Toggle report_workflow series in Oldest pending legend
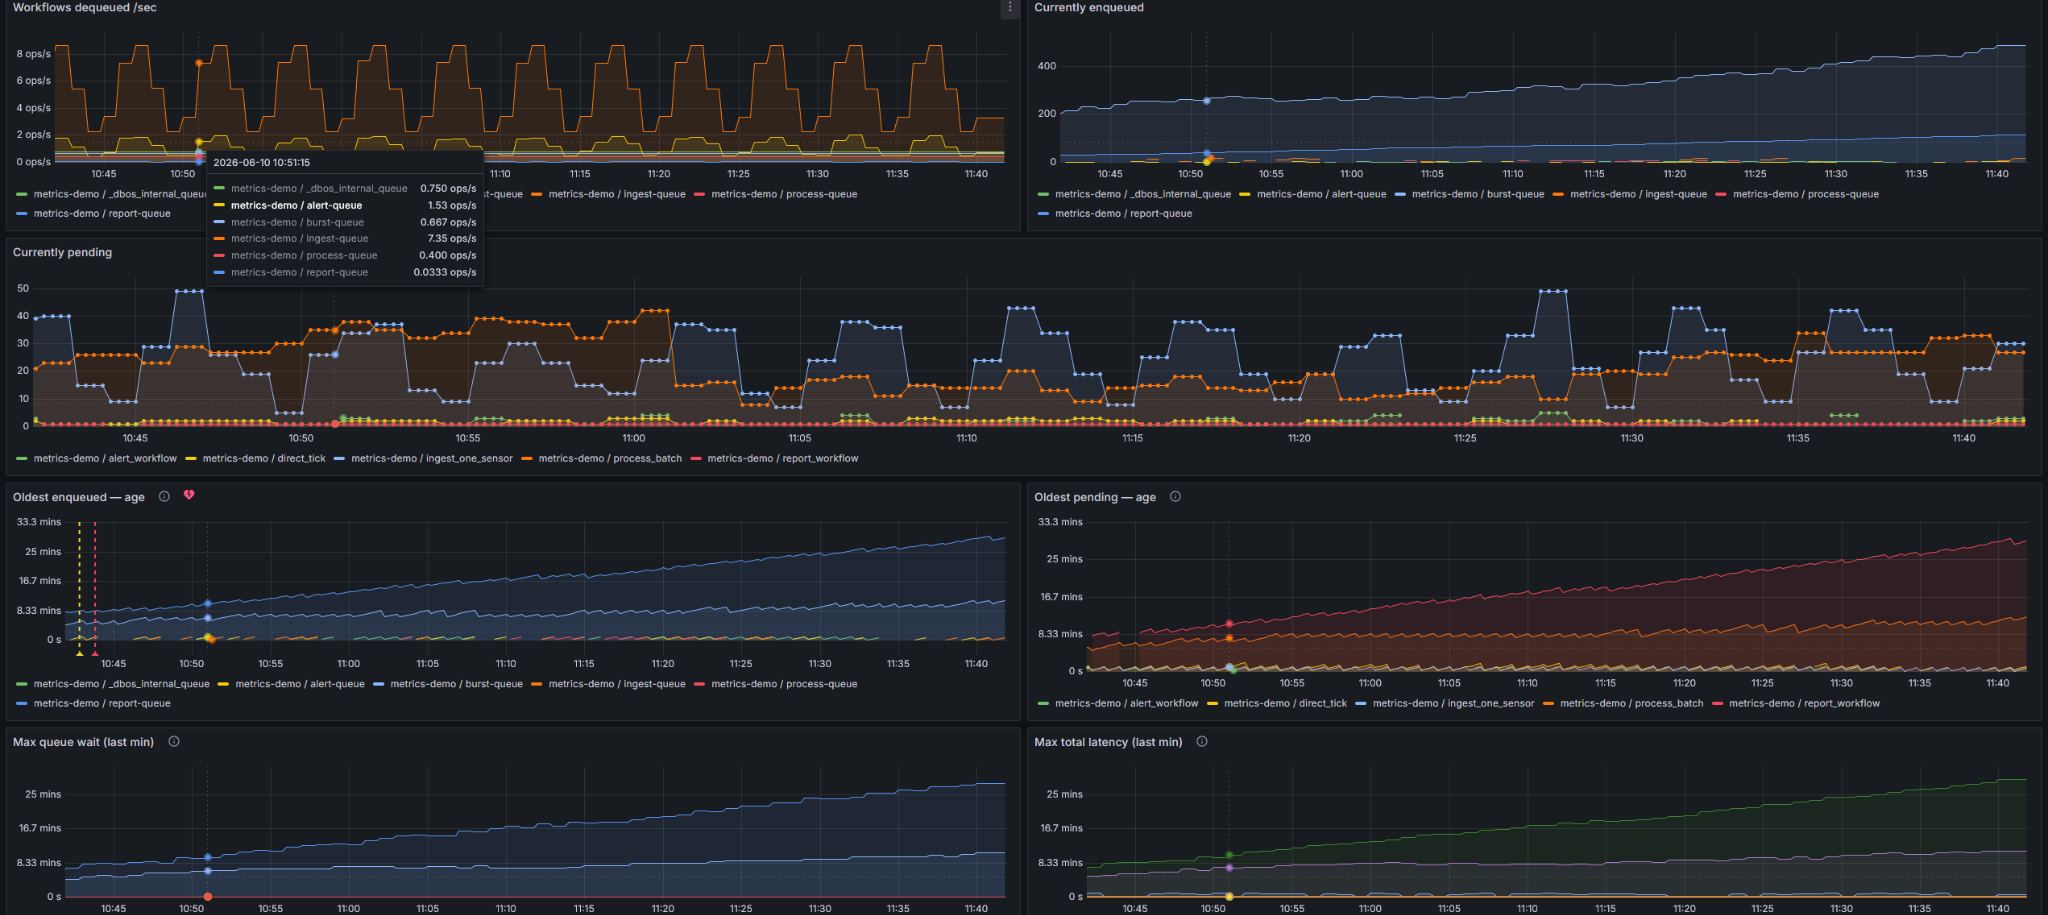This screenshot has width=2048, height=915. (x=1804, y=704)
